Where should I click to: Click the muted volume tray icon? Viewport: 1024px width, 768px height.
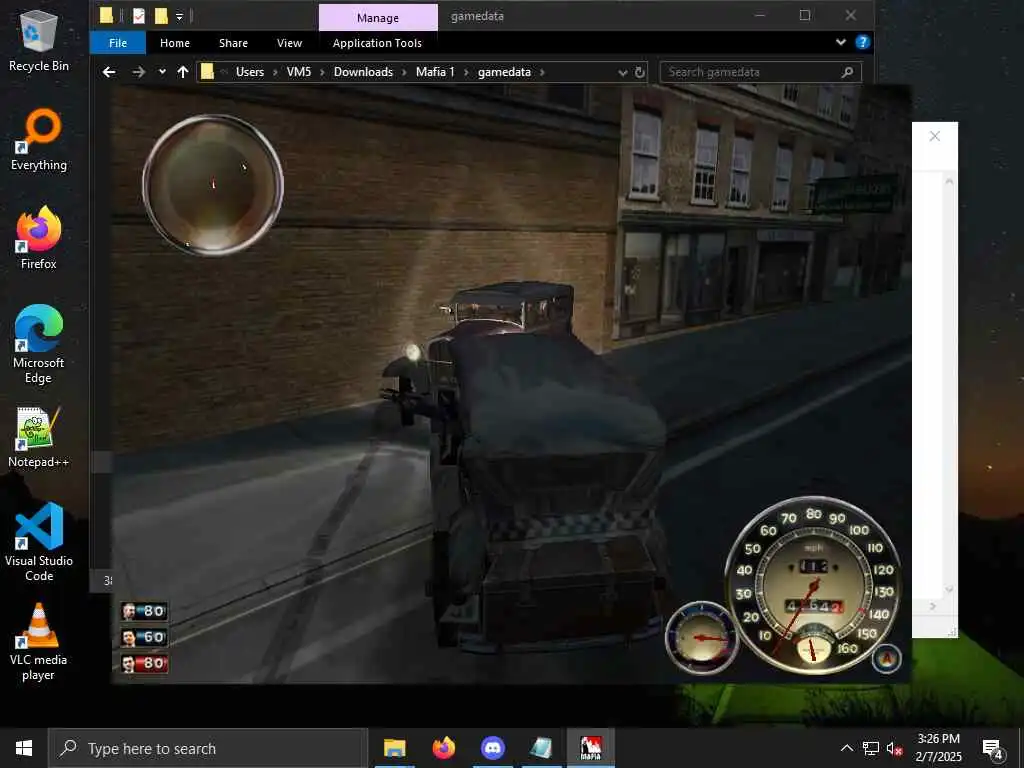894,749
